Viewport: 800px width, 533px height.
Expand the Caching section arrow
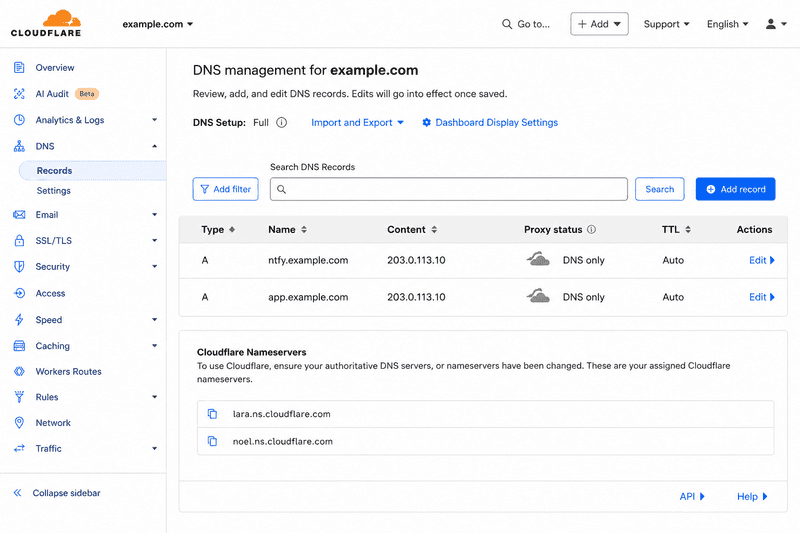[x=155, y=346]
